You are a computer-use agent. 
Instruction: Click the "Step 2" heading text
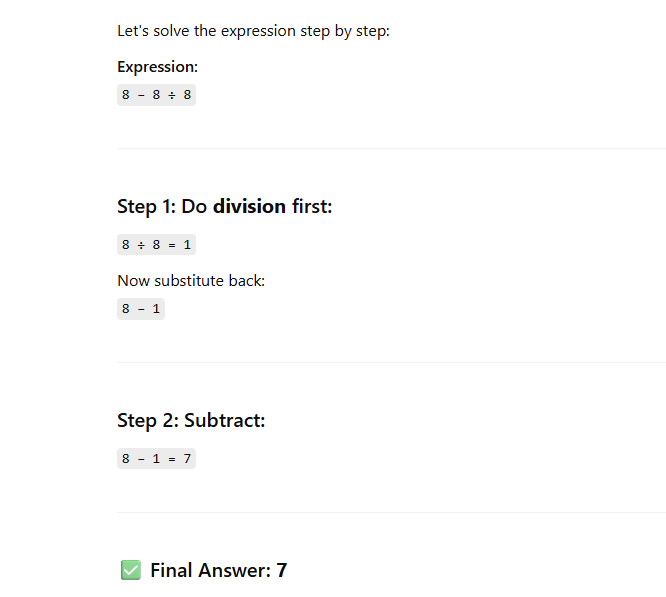coord(146,421)
